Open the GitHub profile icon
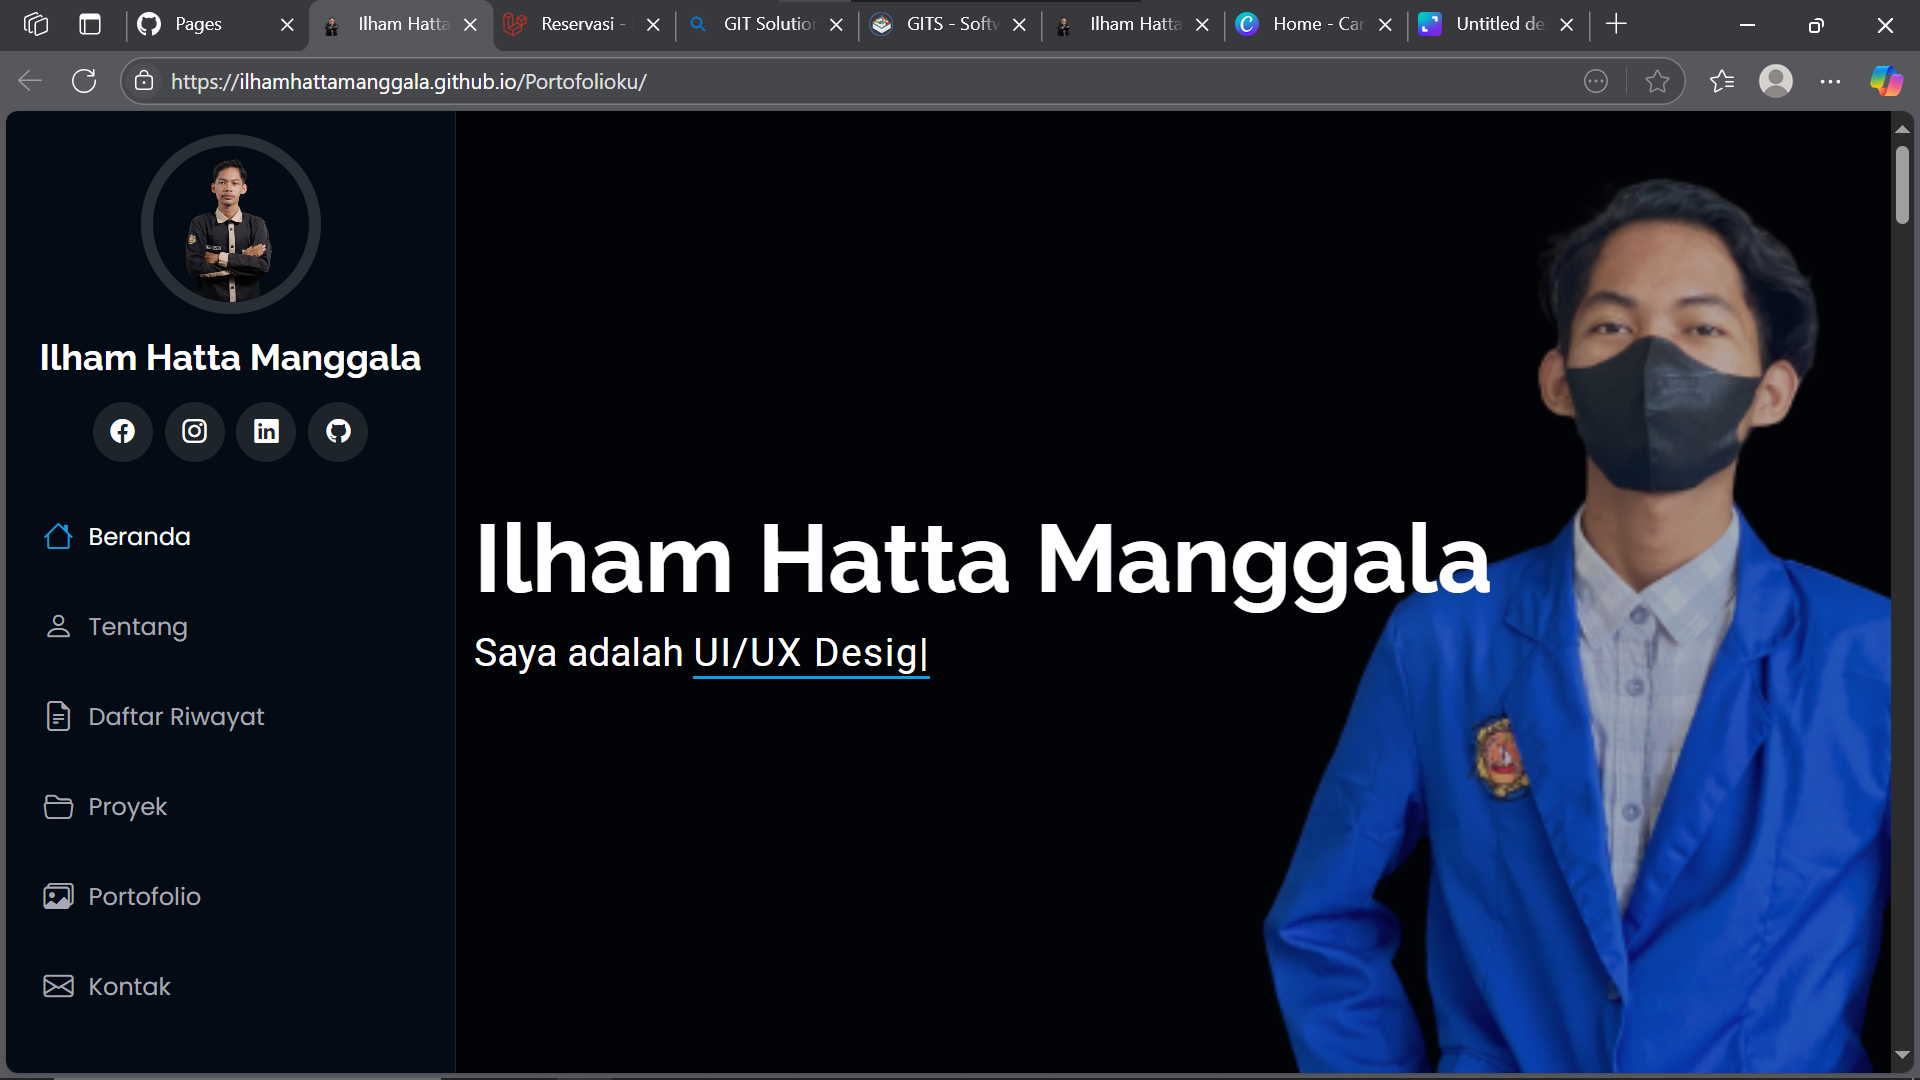The image size is (1920, 1080). 338,431
